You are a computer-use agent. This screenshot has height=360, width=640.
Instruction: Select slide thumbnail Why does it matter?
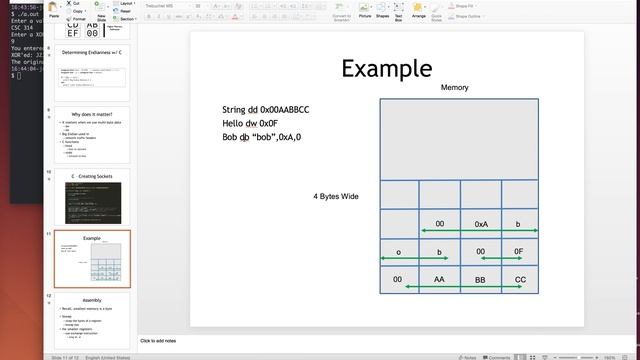92,135
